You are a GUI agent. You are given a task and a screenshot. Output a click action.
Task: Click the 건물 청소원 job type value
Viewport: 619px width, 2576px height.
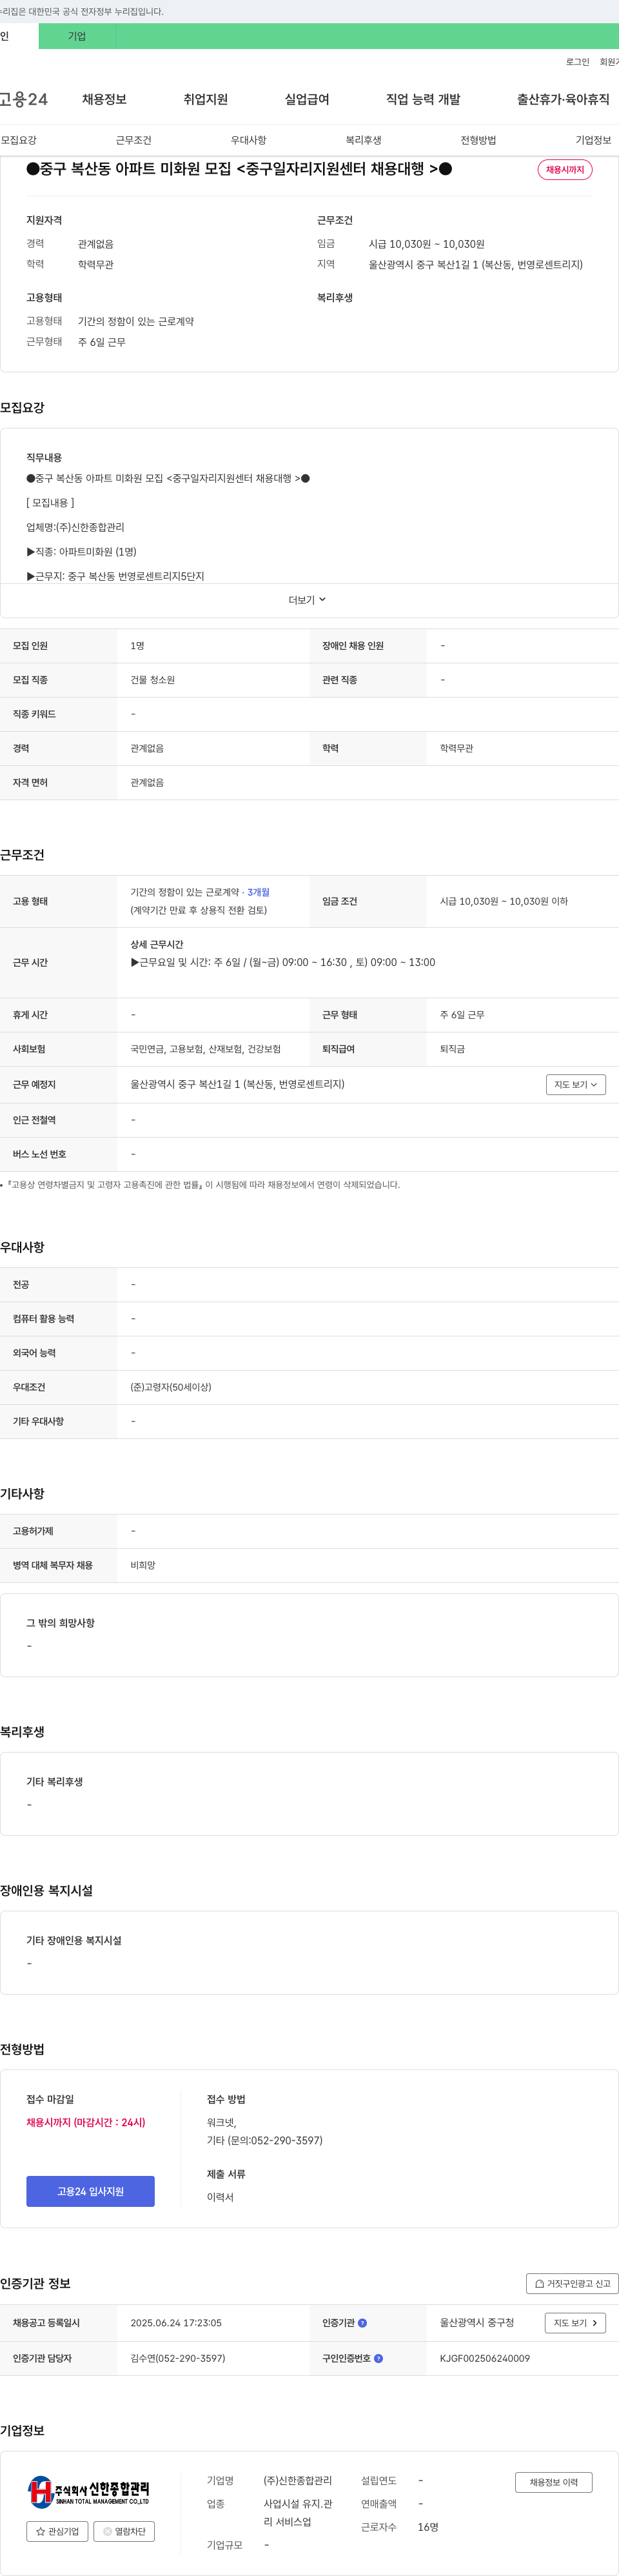point(152,680)
